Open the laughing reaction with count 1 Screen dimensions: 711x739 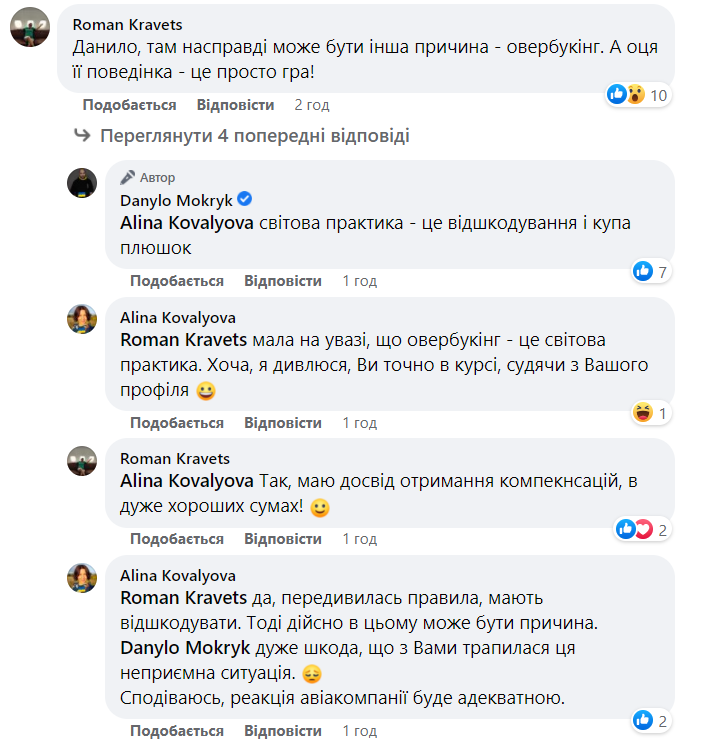click(650, 413)
